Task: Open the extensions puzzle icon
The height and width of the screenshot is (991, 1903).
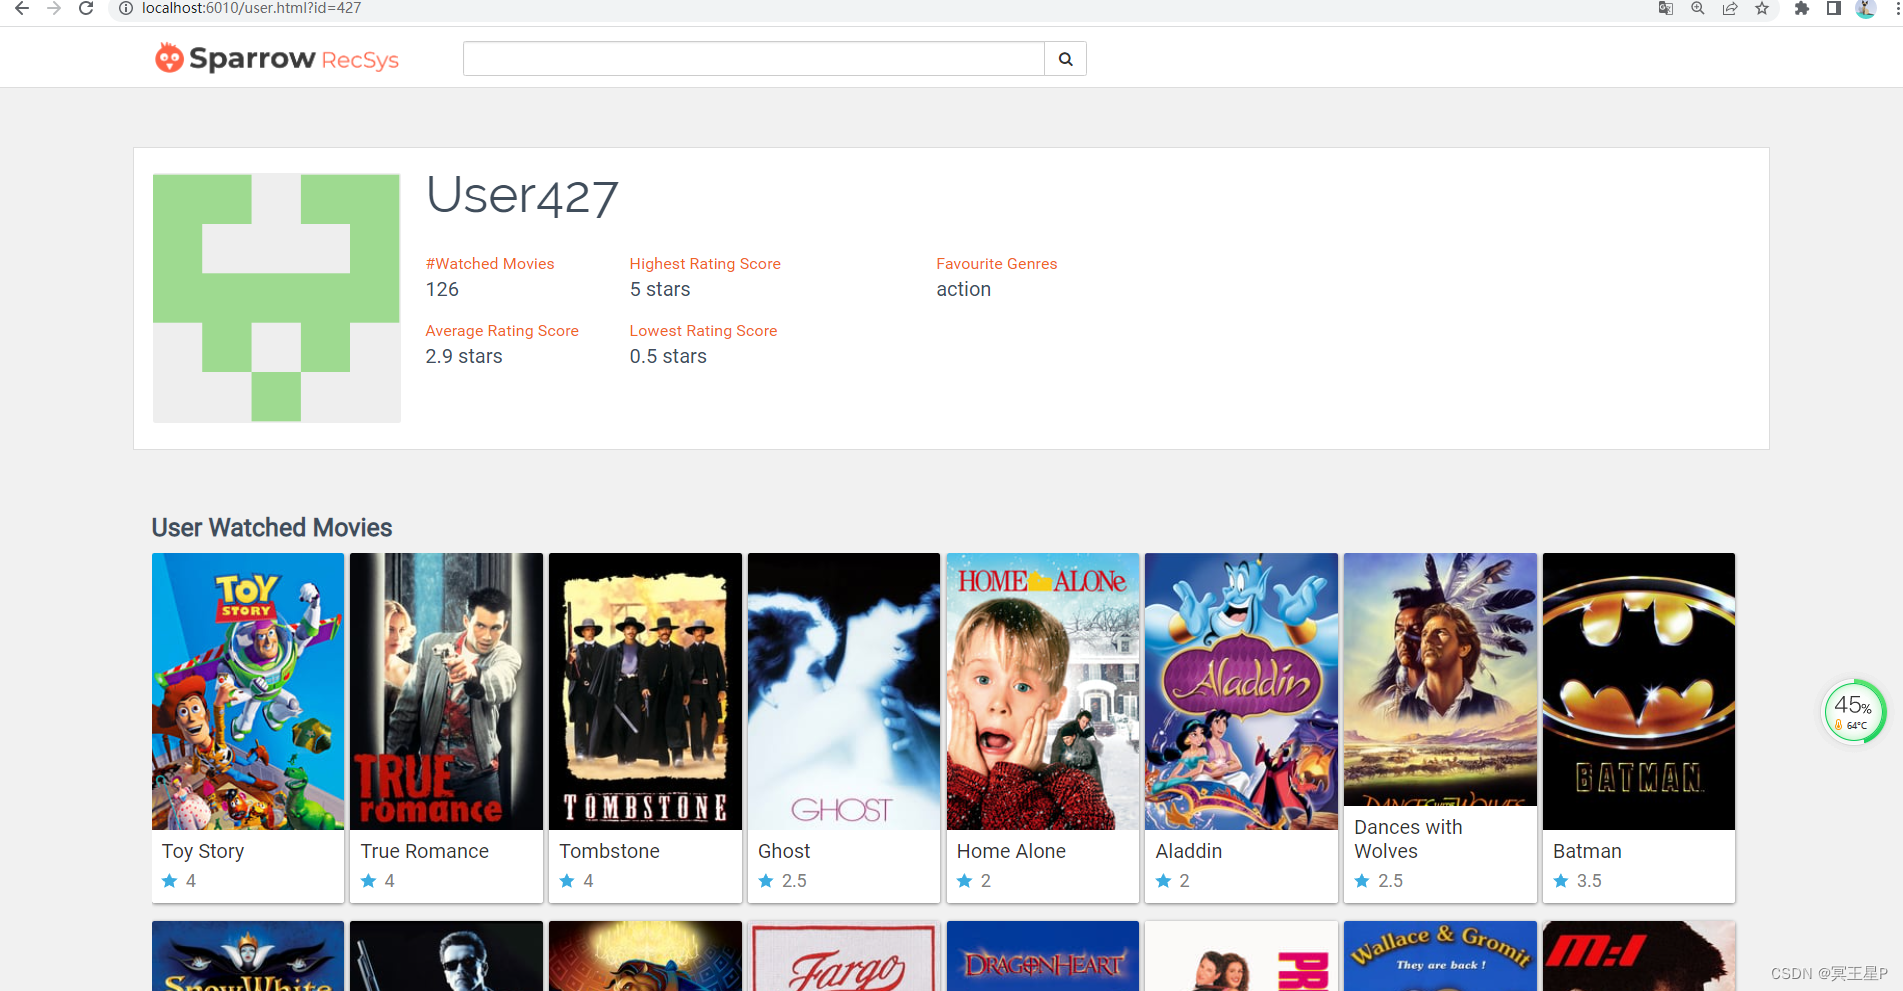Action: (1802, 8)
